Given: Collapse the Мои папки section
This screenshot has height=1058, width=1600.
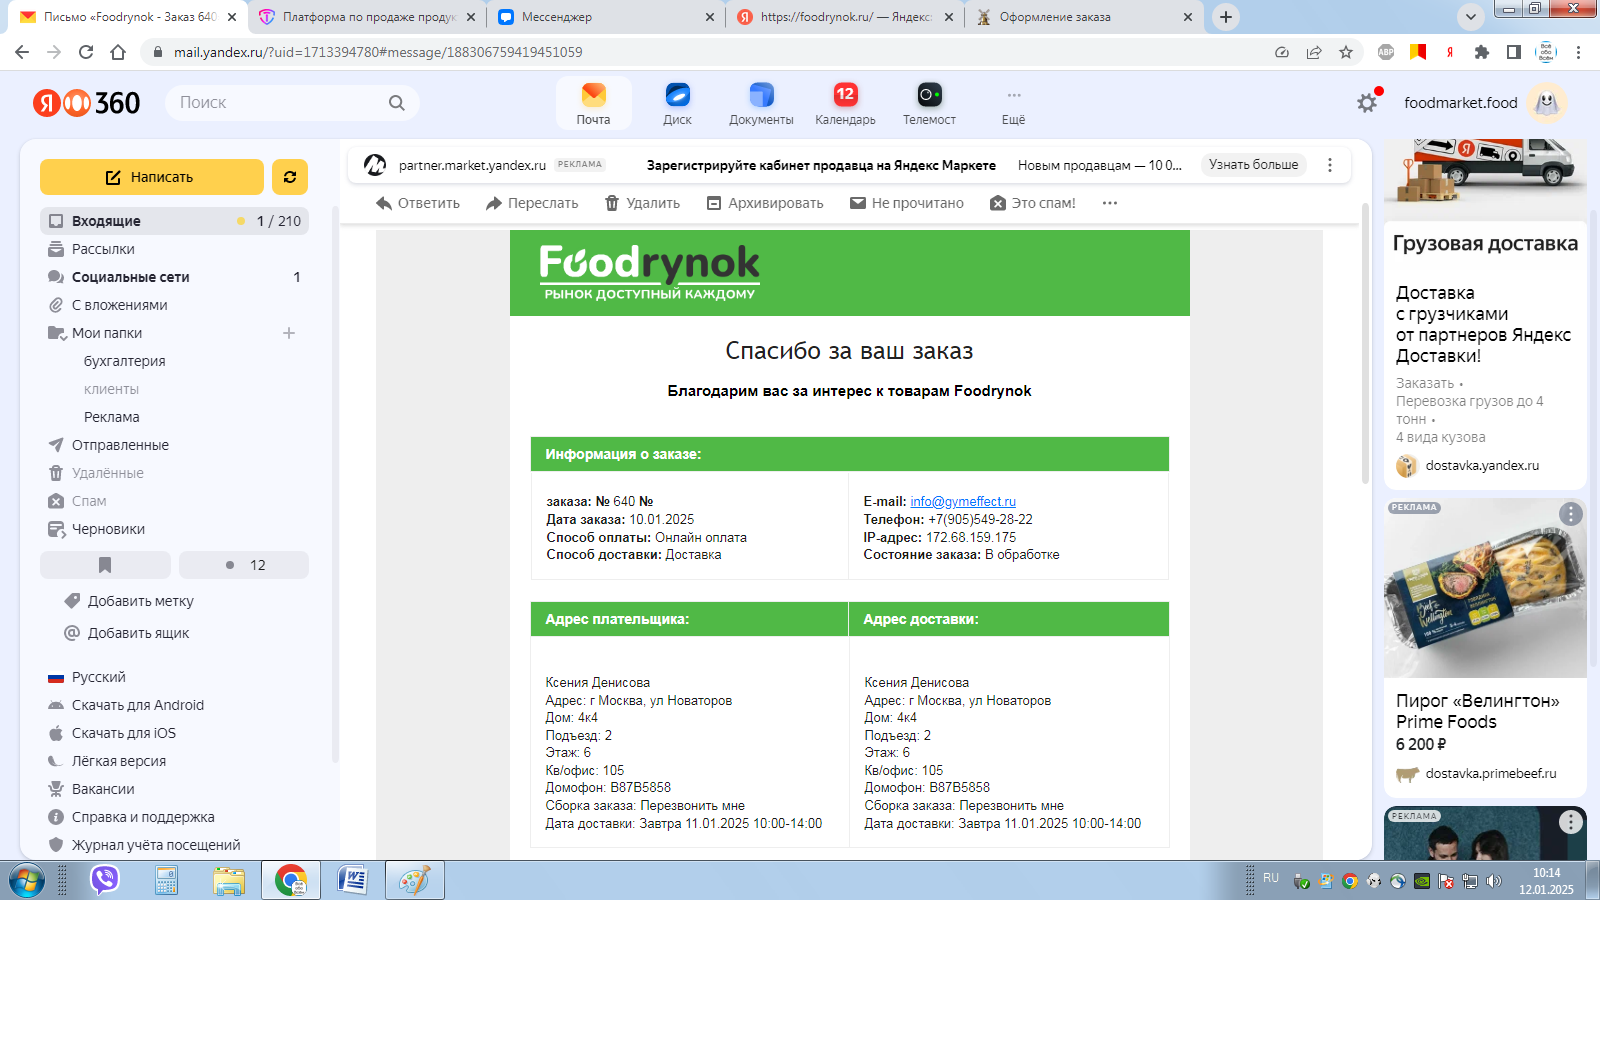Looking at the screenshot, I should pyautogui.click(x=57, y=333).
